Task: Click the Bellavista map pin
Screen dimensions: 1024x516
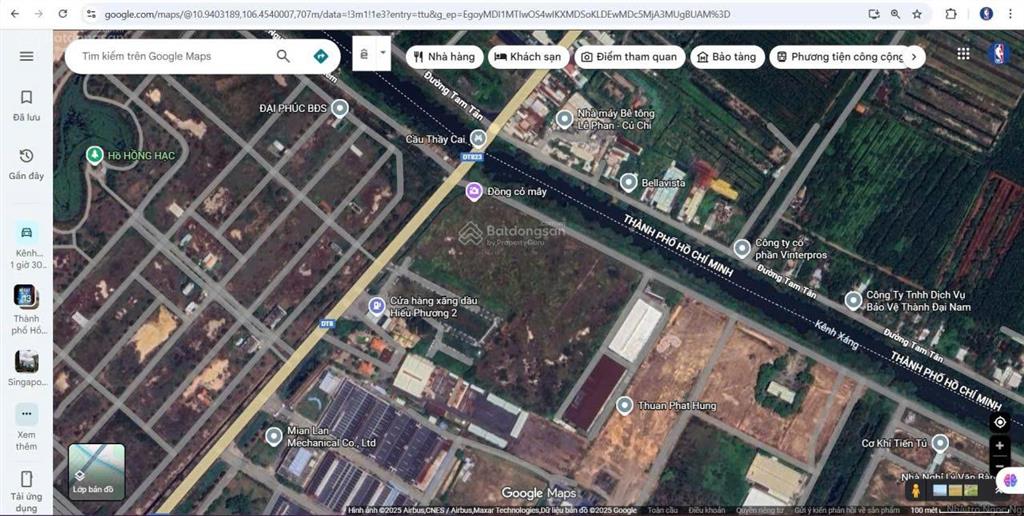Action: coord(628,182)
